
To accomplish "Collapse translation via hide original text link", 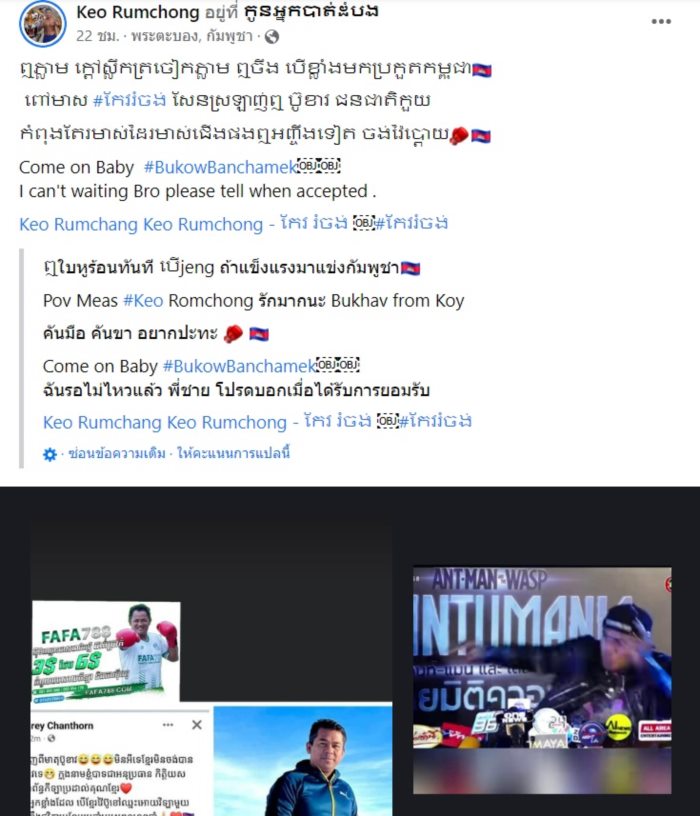I will tap(117, 453).
